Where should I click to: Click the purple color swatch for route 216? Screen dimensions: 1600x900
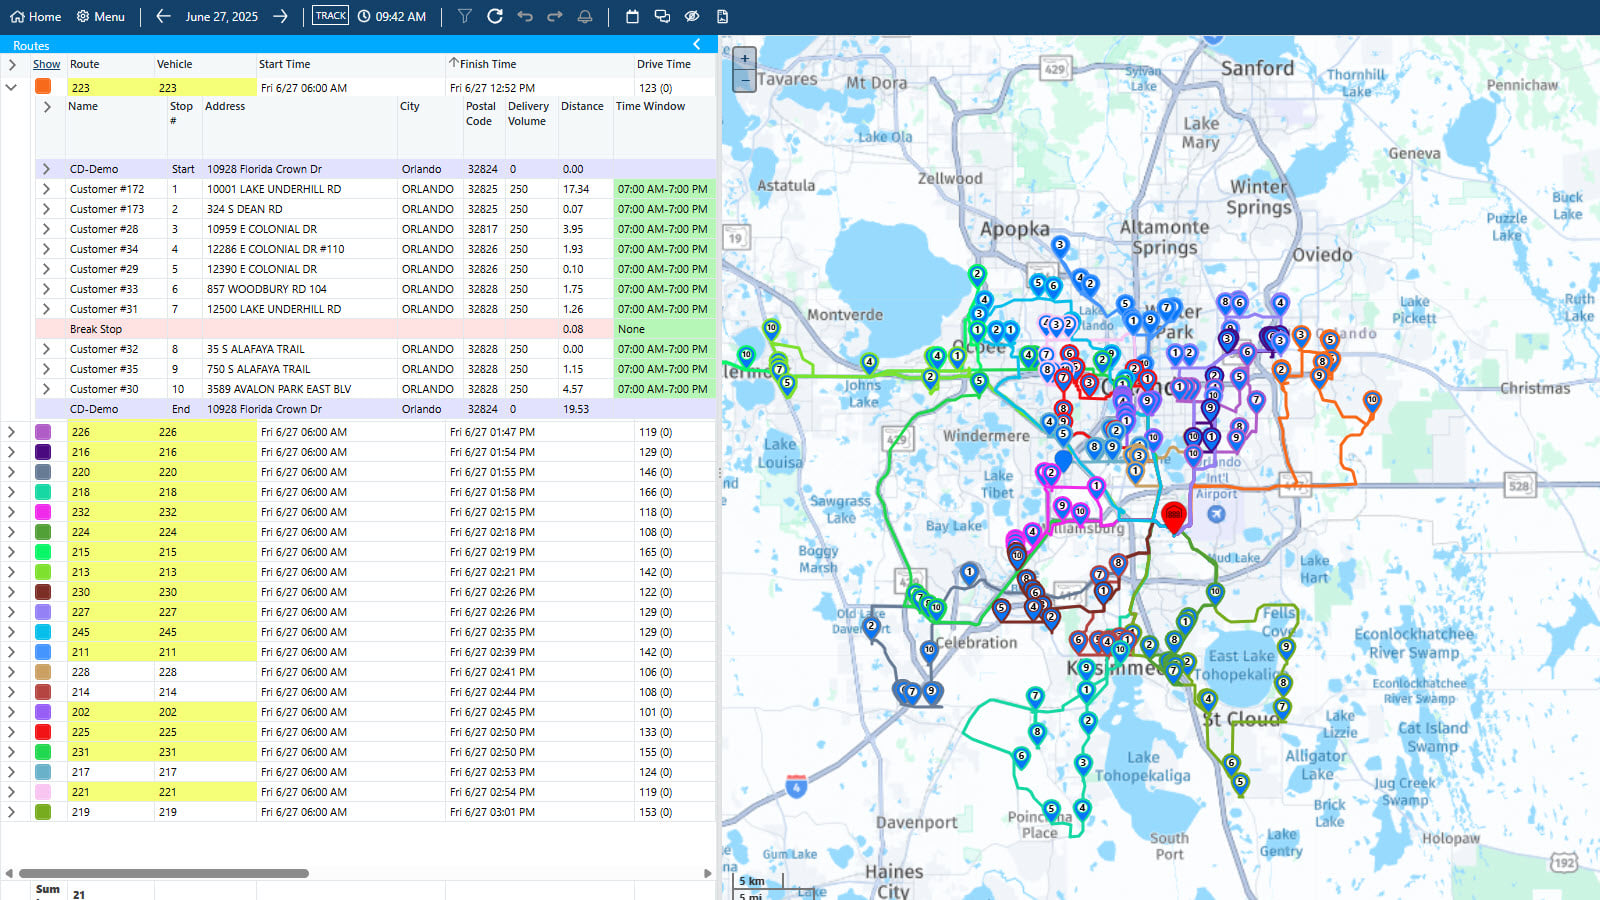pyautogui.click(x=43, y=452)
